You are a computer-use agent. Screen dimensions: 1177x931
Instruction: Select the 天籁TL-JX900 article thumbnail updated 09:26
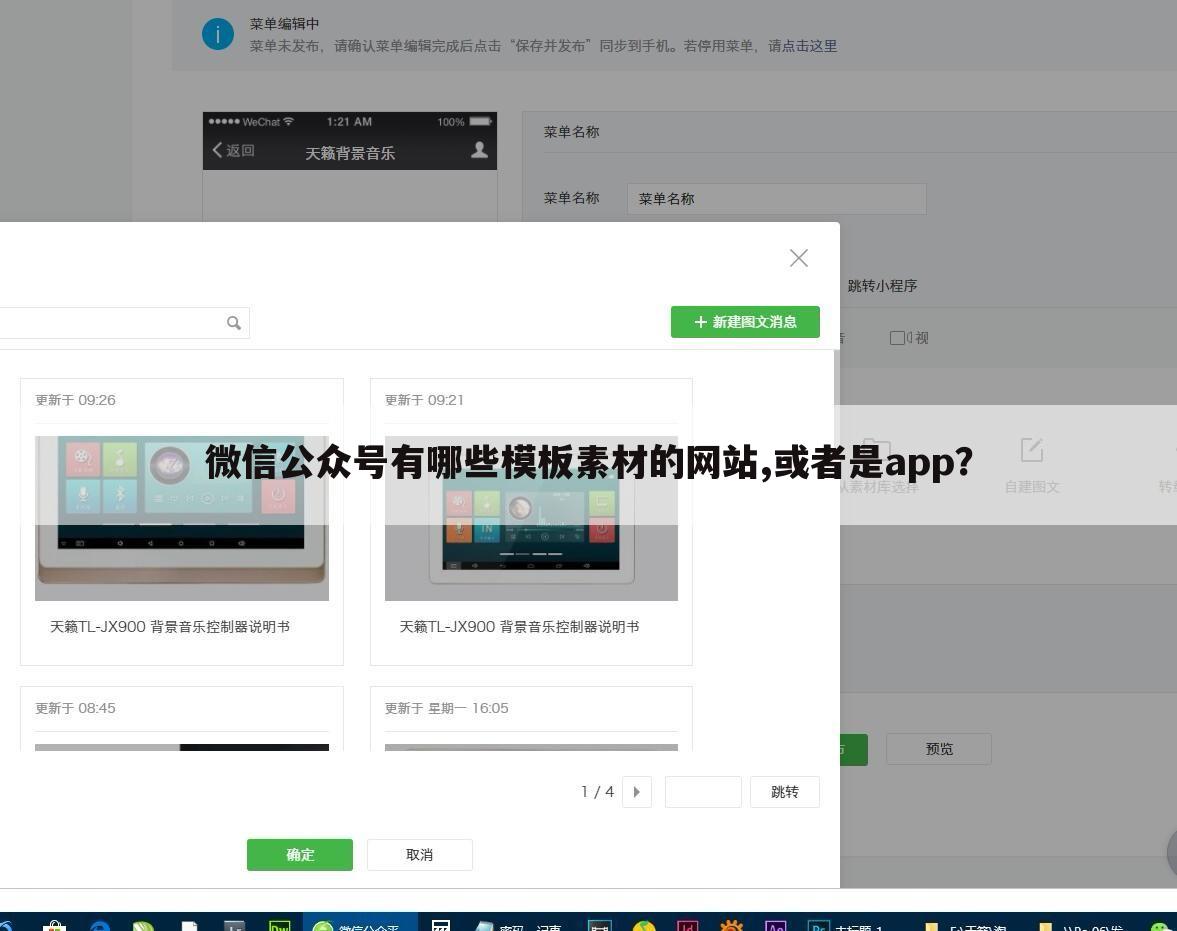(181, 517)
